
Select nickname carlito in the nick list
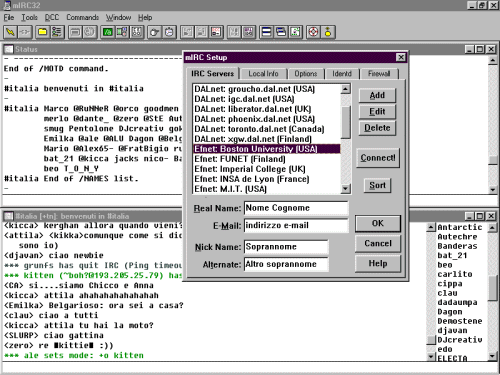pos(455,274)
